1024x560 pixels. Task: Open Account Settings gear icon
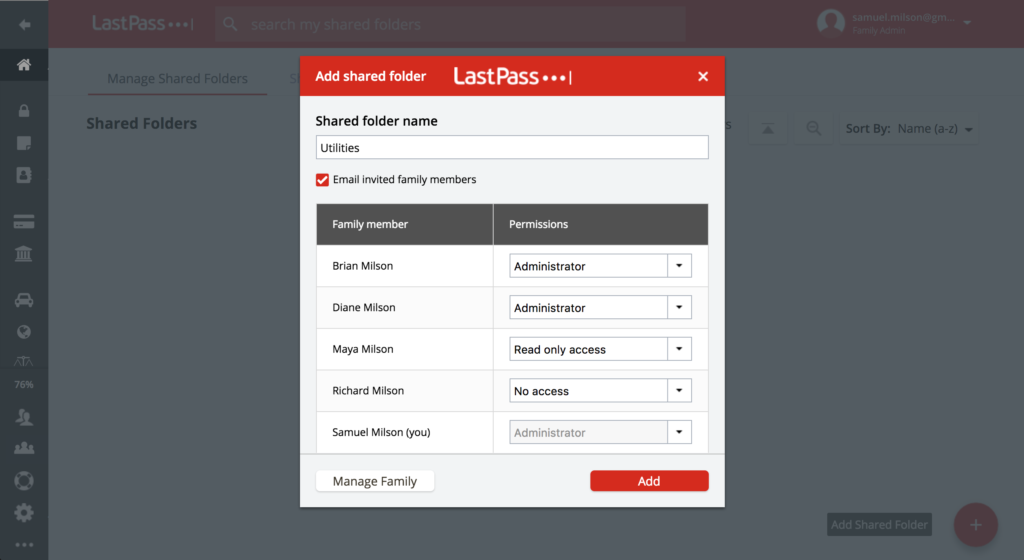[x=24, y=513]
